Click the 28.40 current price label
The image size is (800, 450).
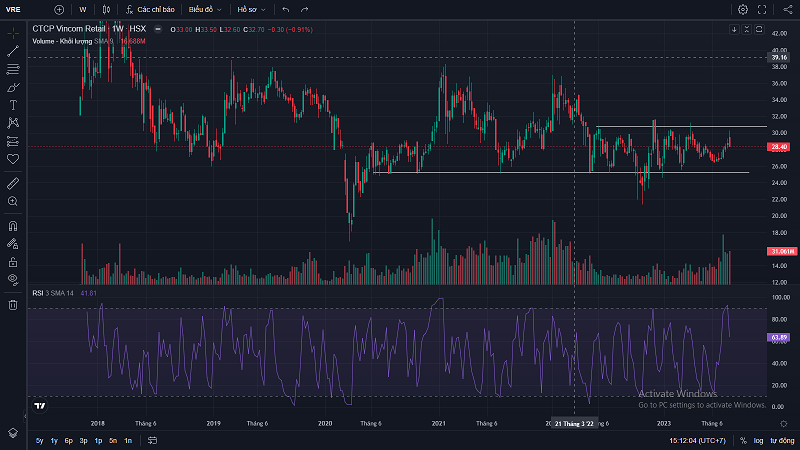pyautogui.click(x=780, y=147)
